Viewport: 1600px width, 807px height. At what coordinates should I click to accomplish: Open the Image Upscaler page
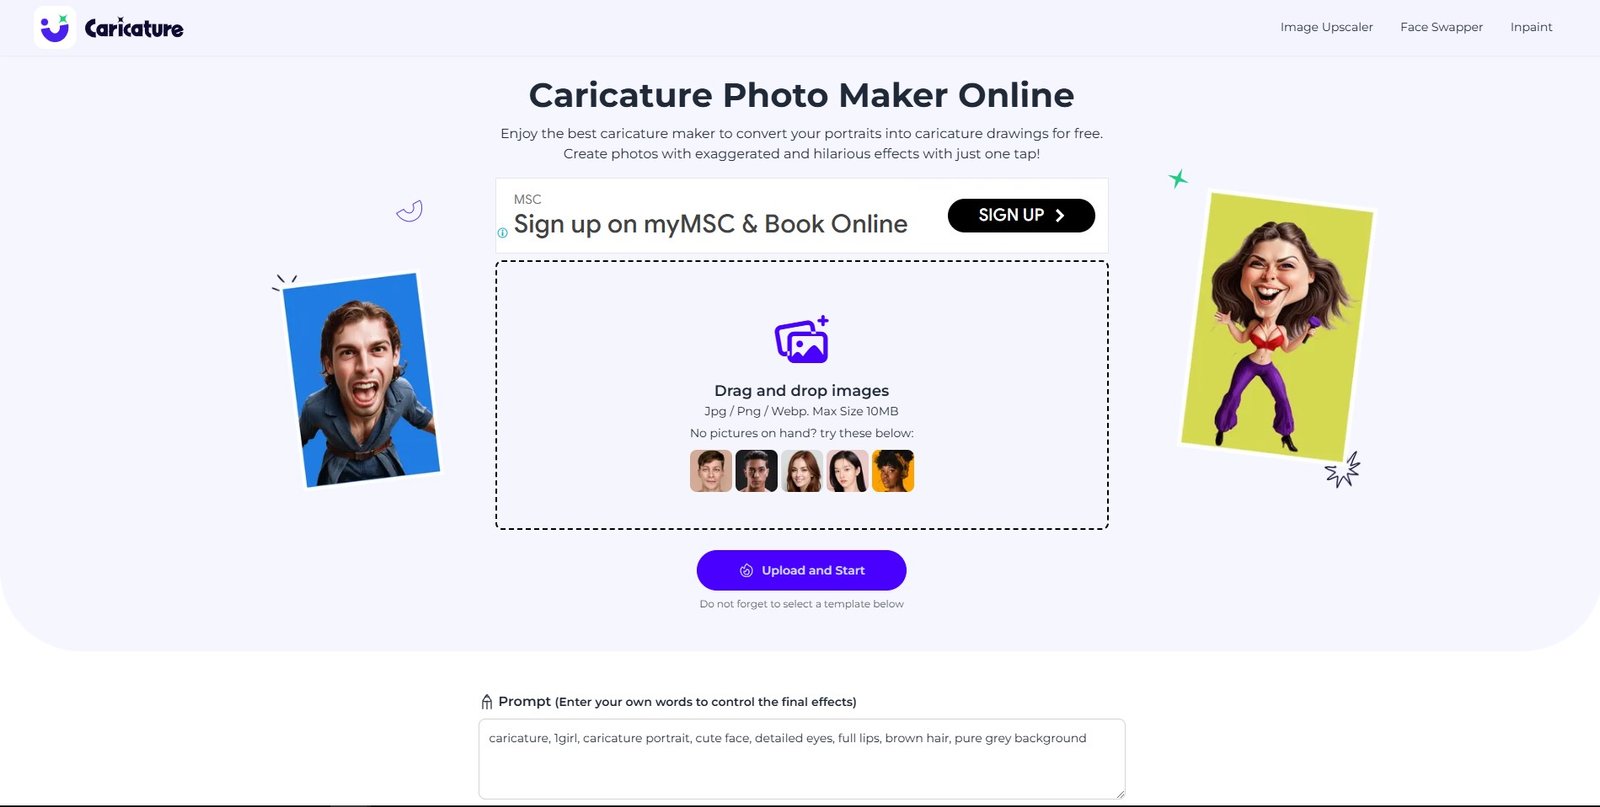pos(1326,27)
